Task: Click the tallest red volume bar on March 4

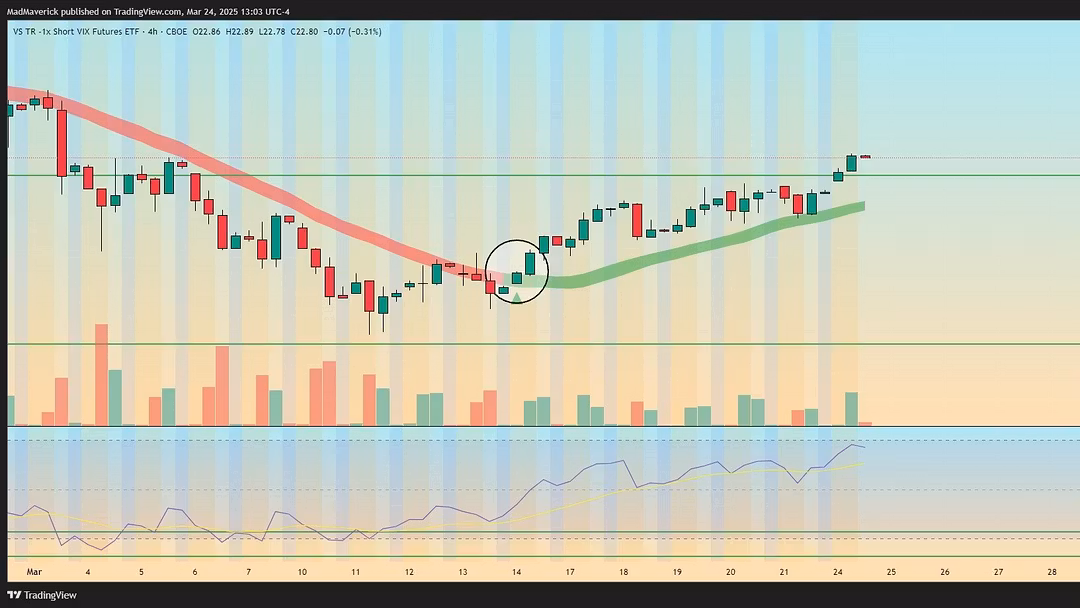Action: (101, 375)
